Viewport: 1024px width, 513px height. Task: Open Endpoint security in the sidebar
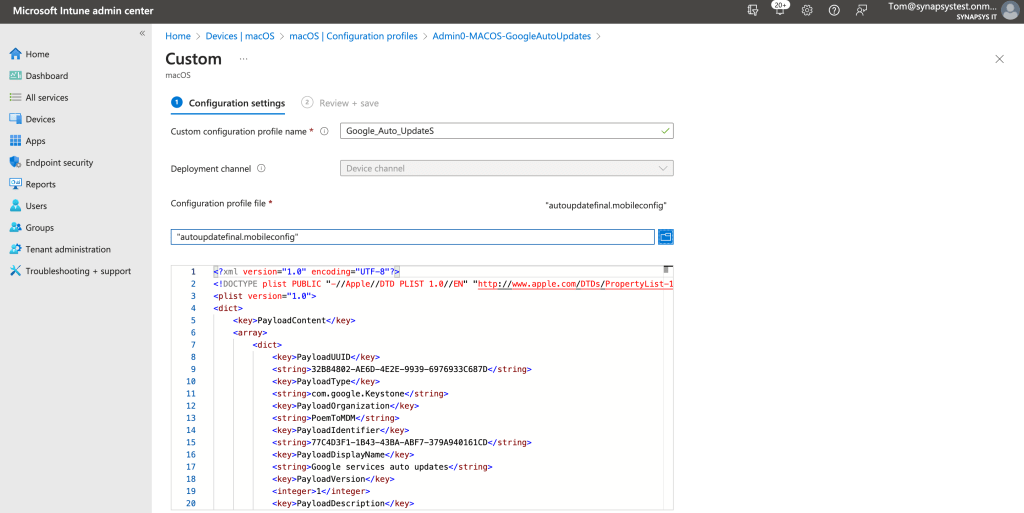point(59,163)
